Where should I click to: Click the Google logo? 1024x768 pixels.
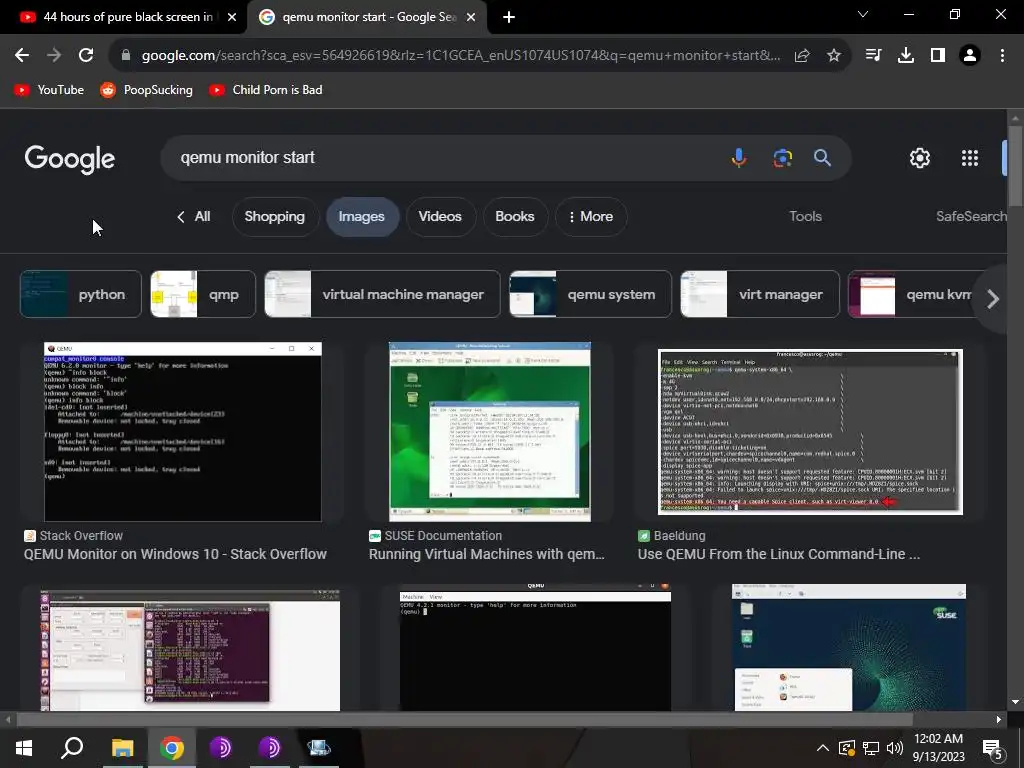tap(70, 159)
